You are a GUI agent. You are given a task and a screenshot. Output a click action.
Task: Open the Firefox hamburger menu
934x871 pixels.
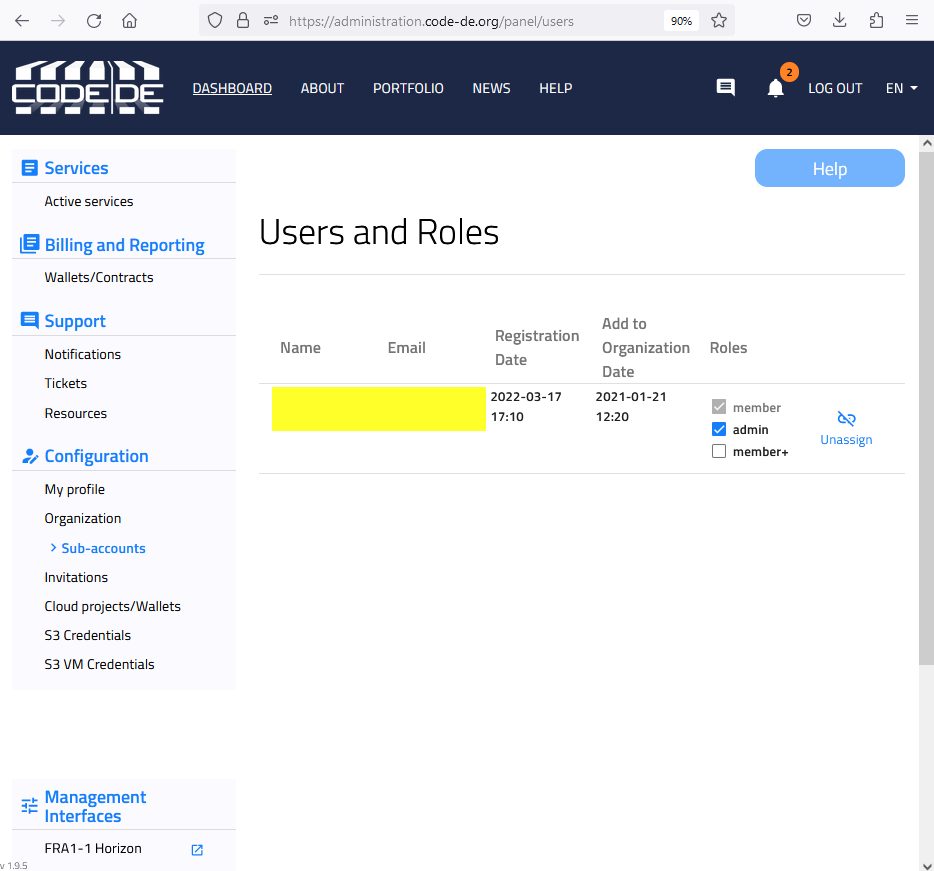[x=911, y=20]
